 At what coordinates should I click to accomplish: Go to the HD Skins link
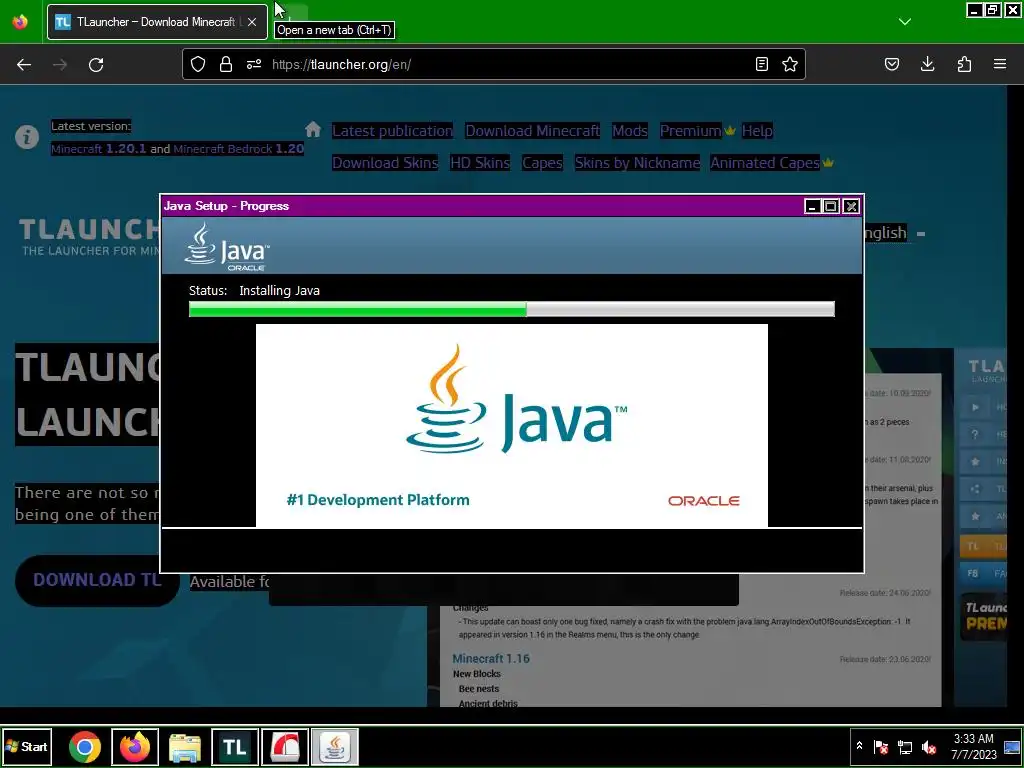(480, 163)
